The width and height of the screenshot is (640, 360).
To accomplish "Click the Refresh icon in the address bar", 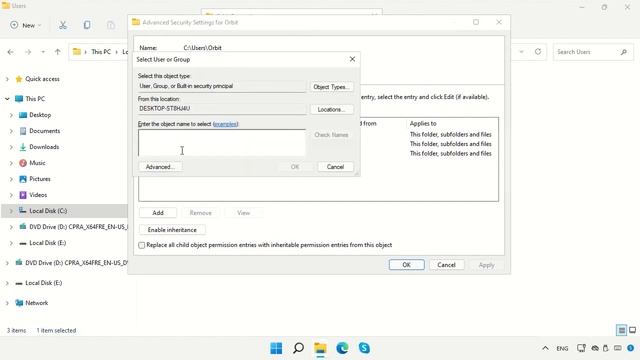I will 538,51.
